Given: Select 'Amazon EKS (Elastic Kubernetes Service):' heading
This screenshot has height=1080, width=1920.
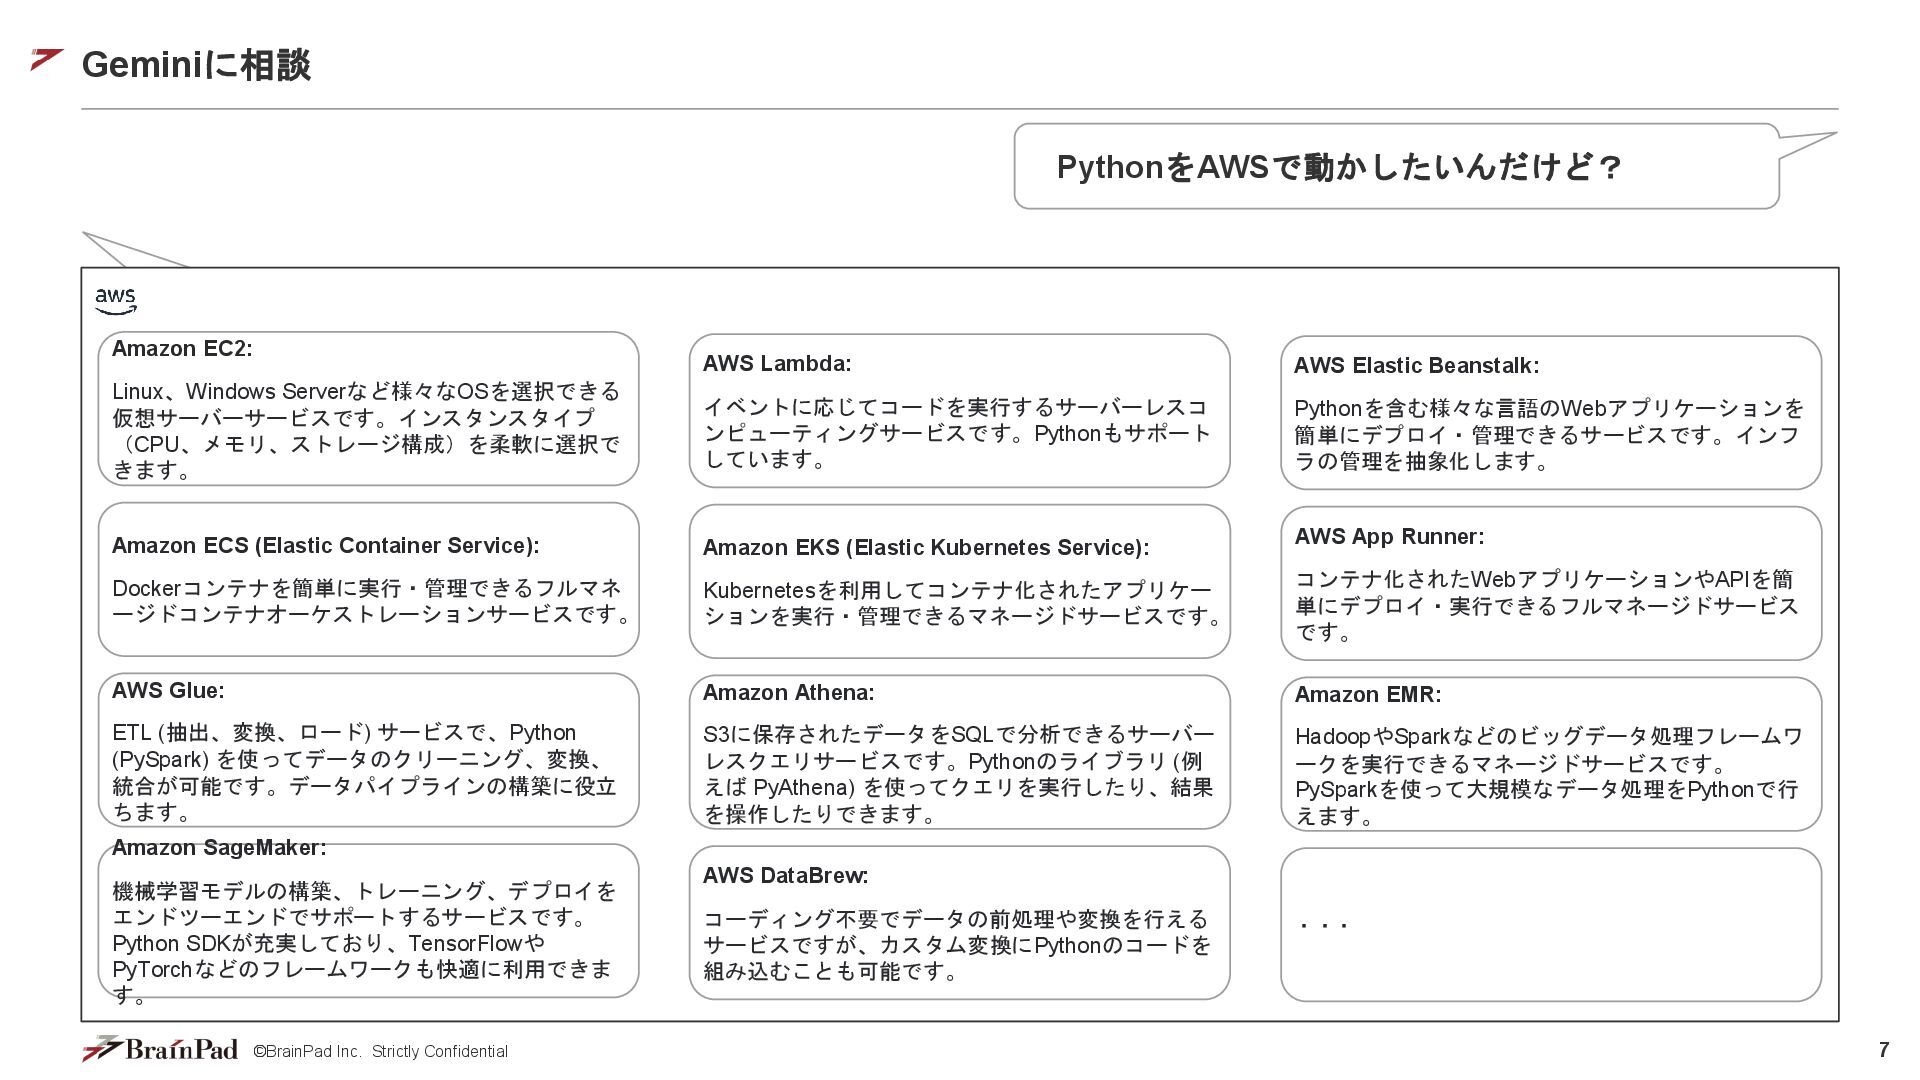Looking at the screenshot, I should pos(926,548).
